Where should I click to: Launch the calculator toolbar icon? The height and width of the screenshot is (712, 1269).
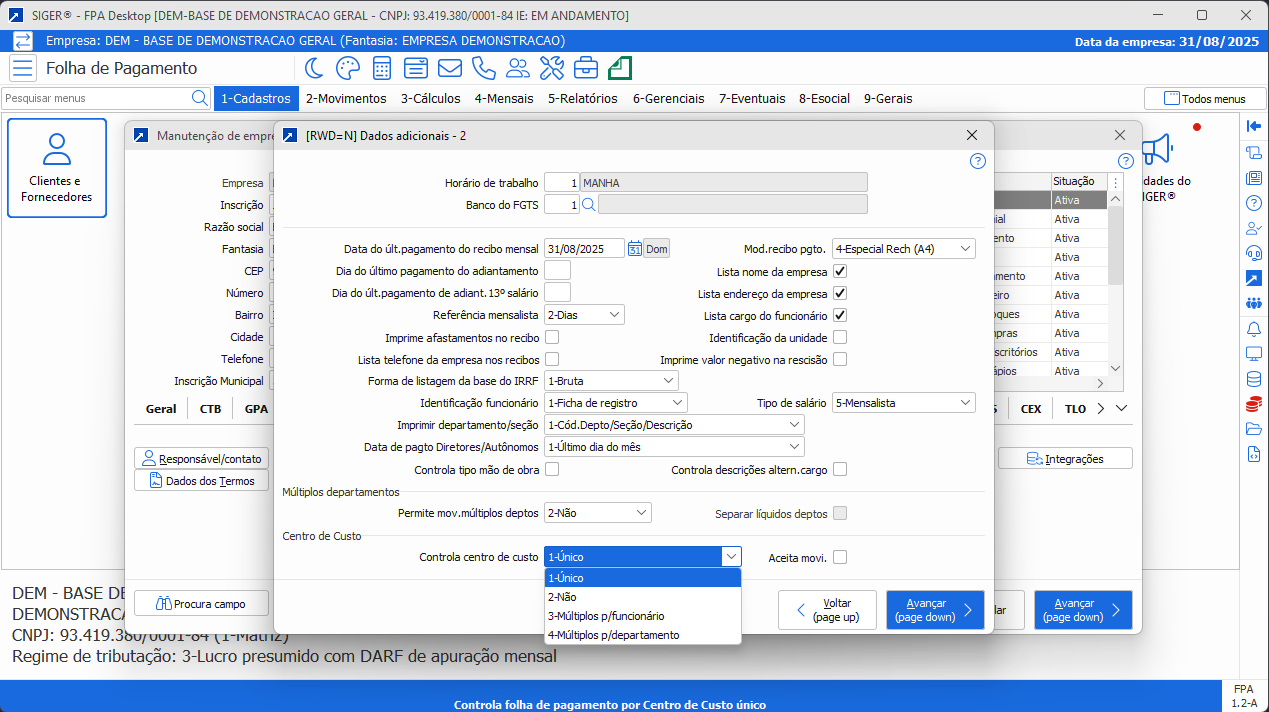pos(381,68)
